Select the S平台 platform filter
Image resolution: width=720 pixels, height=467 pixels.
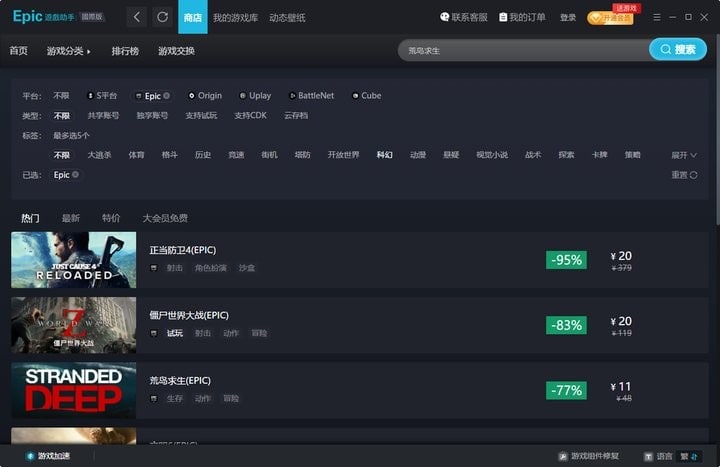102,96
